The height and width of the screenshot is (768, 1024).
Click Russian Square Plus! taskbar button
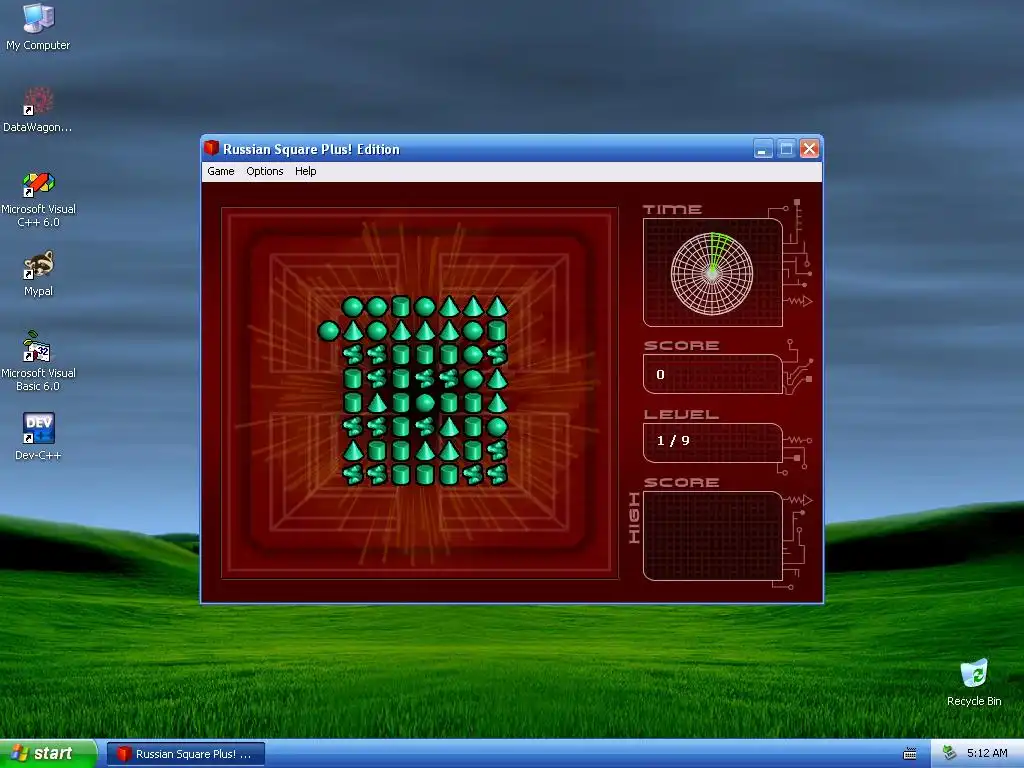tap(186, 754)
